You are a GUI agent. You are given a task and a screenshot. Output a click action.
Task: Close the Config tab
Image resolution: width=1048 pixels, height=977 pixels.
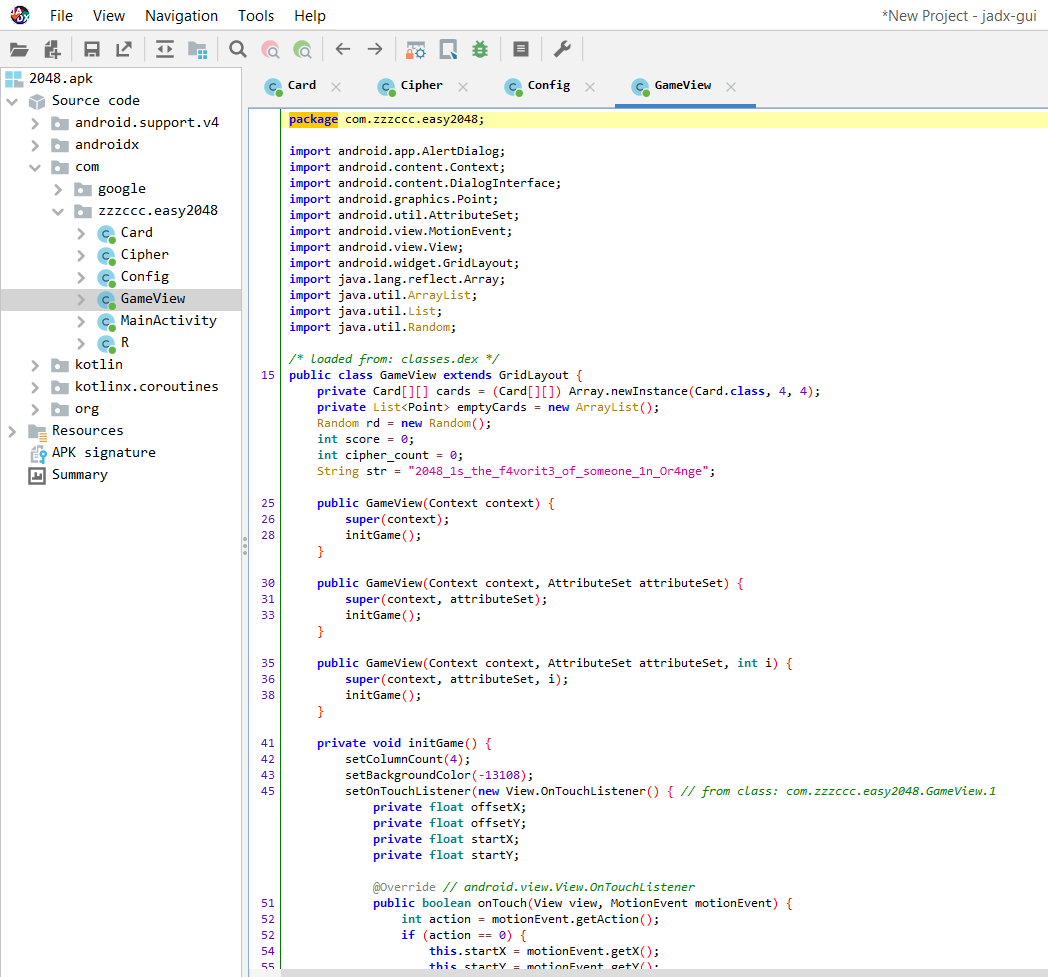(x=590, y=87)
